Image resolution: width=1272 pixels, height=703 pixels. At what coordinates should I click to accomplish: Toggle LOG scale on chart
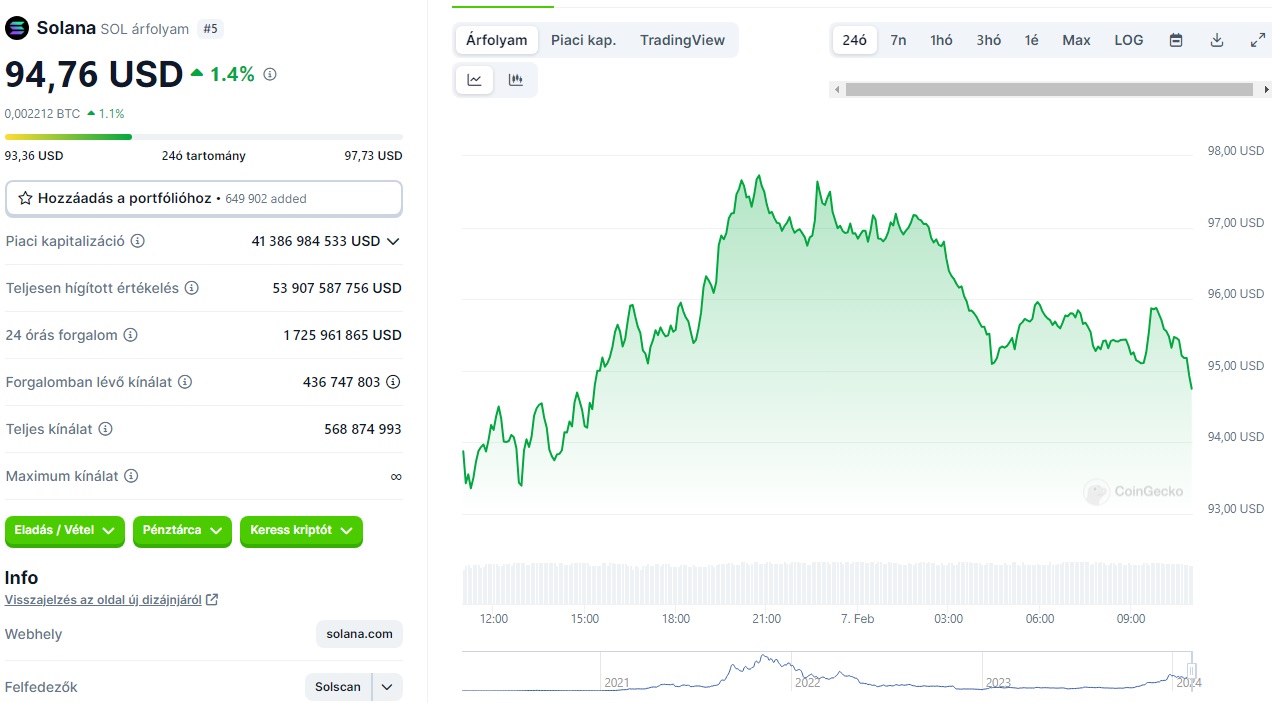pyautogui.click(x=1129, y=40)
